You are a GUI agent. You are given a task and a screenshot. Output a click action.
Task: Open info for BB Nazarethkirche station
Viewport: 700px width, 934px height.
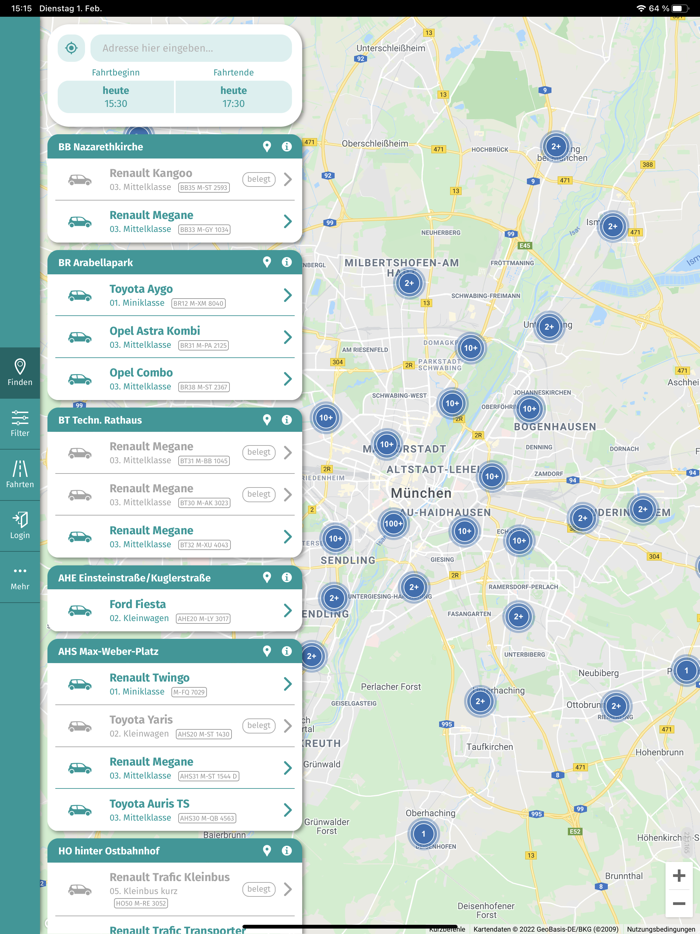pyautogui.click(x=287, y=147)
